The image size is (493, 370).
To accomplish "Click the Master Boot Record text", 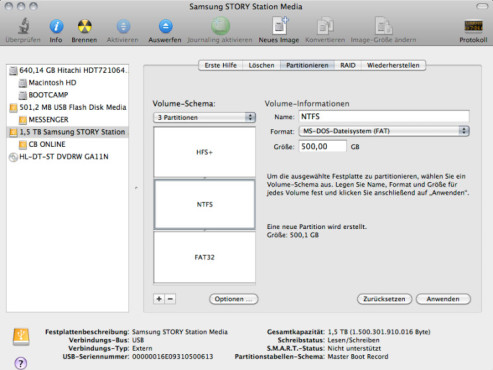I will (358, 357).
